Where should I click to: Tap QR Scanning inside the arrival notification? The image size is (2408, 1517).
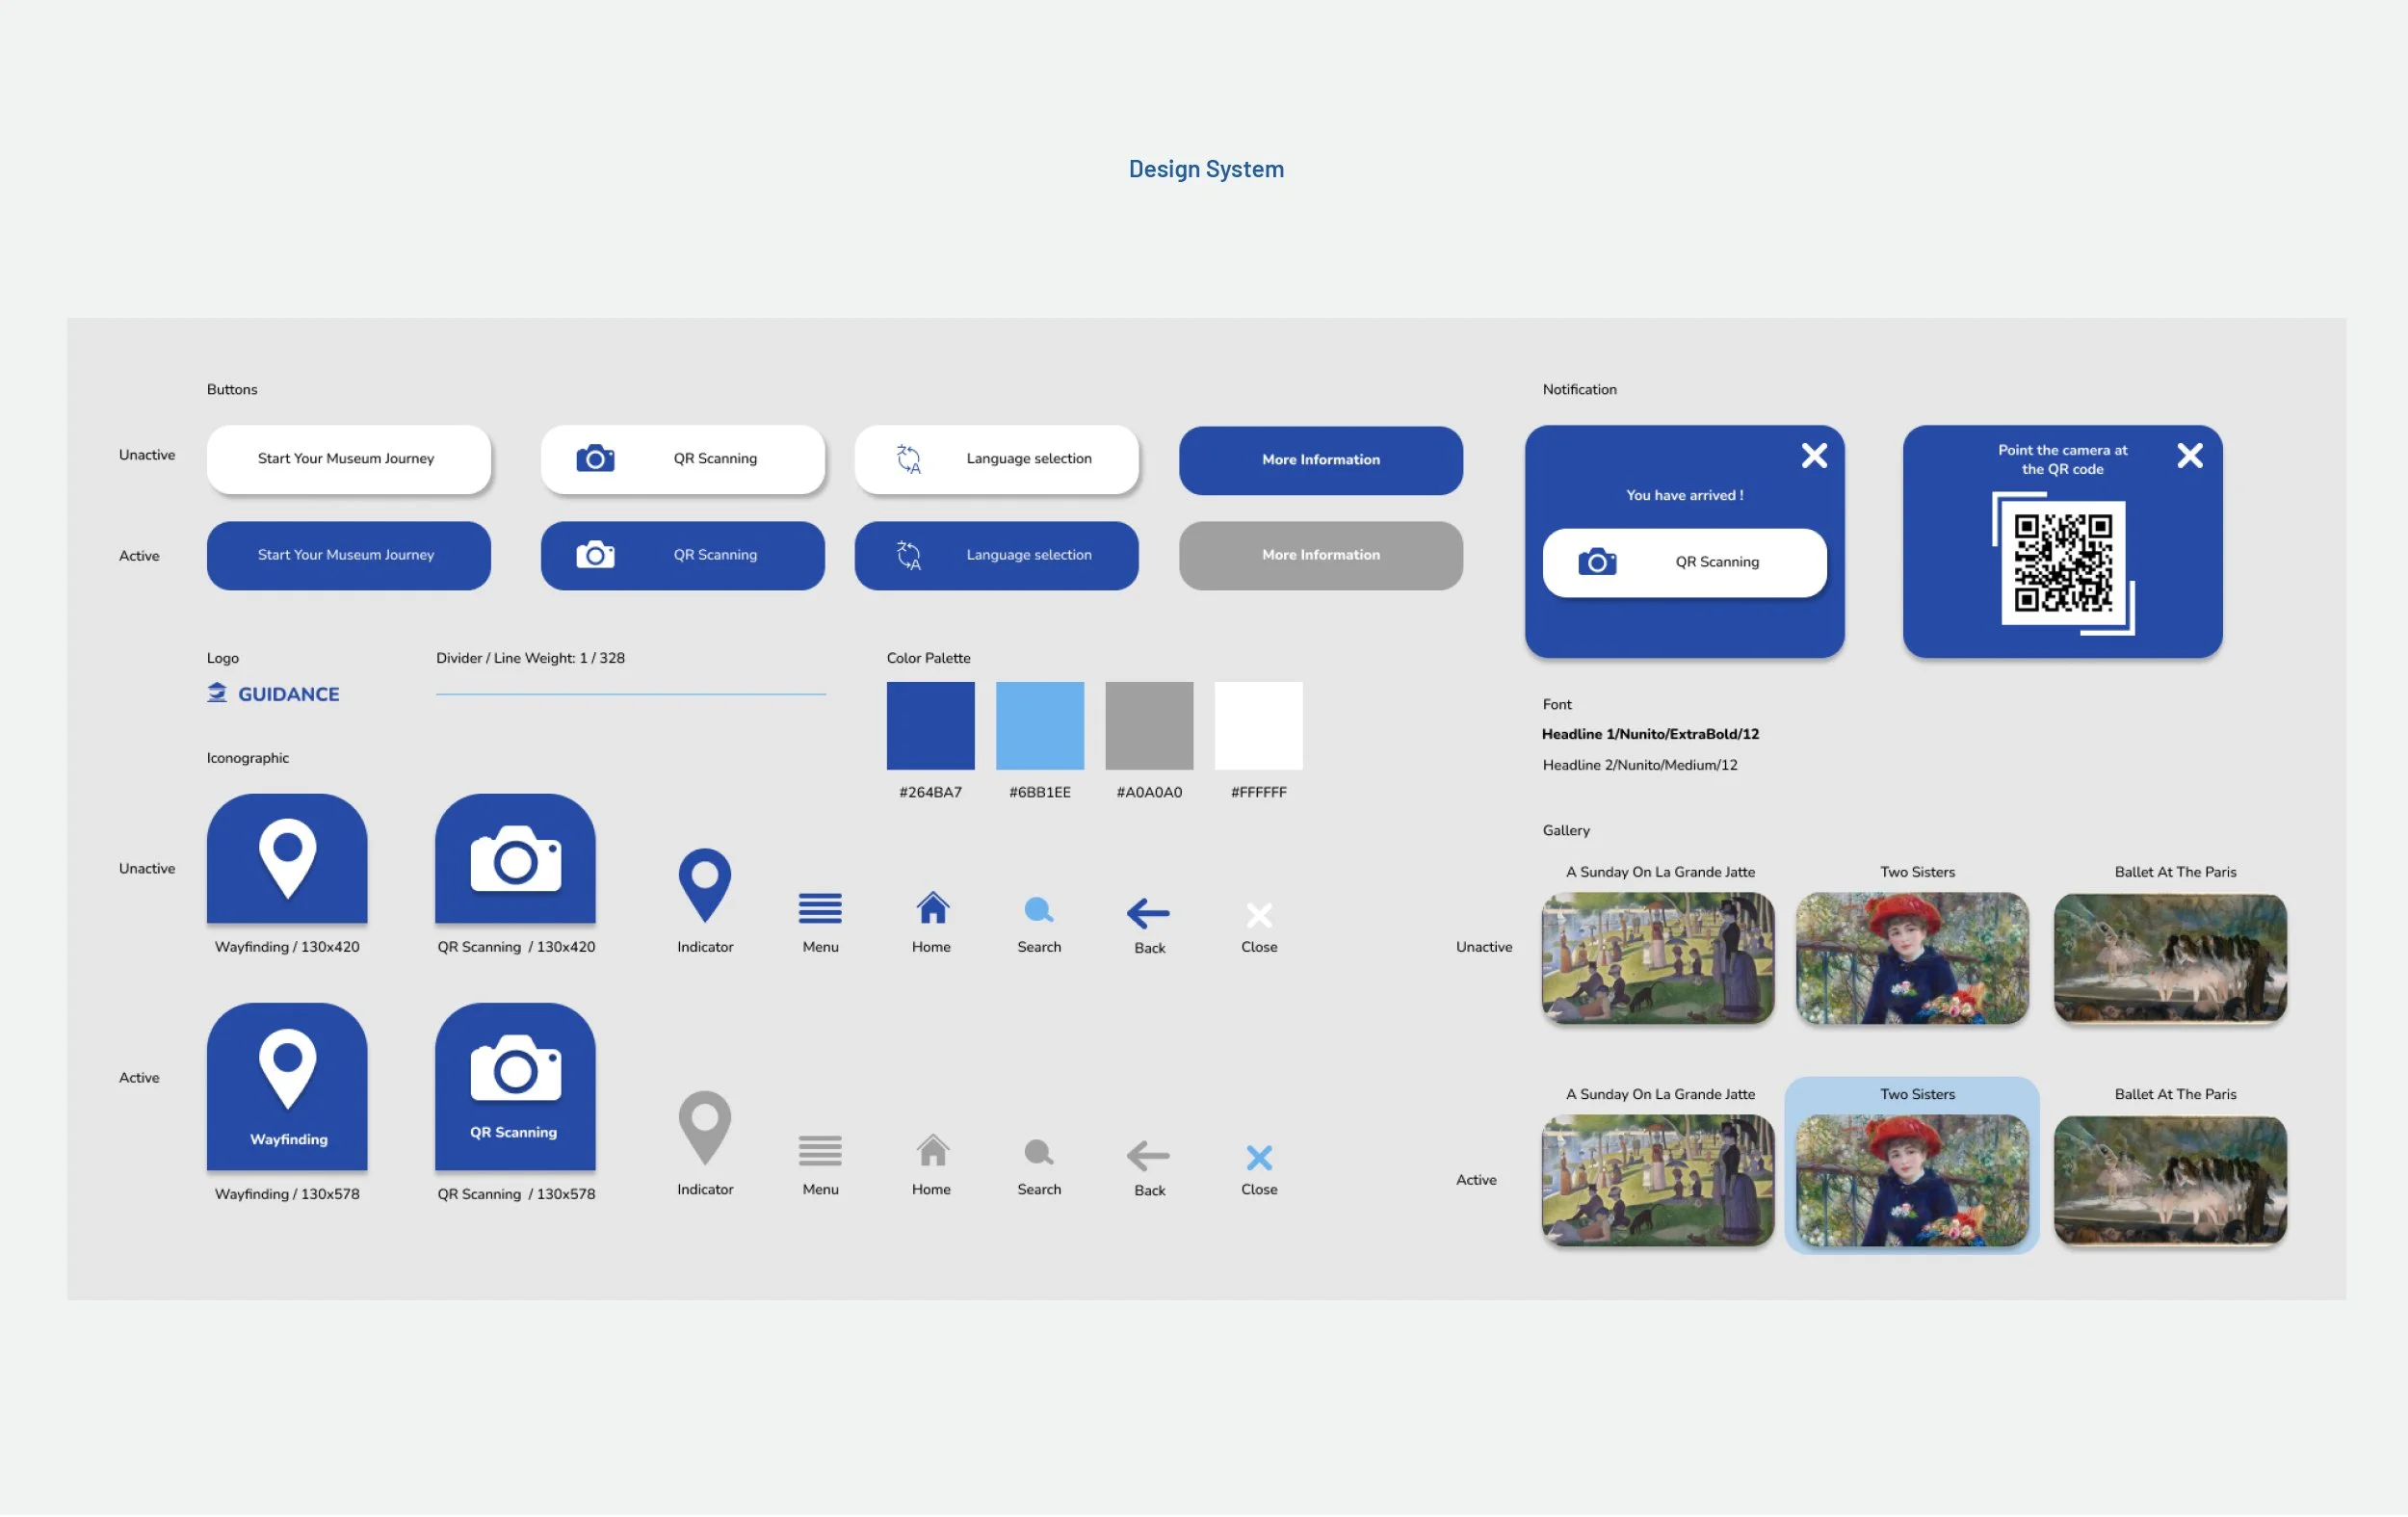click(x=1684, y=563)
